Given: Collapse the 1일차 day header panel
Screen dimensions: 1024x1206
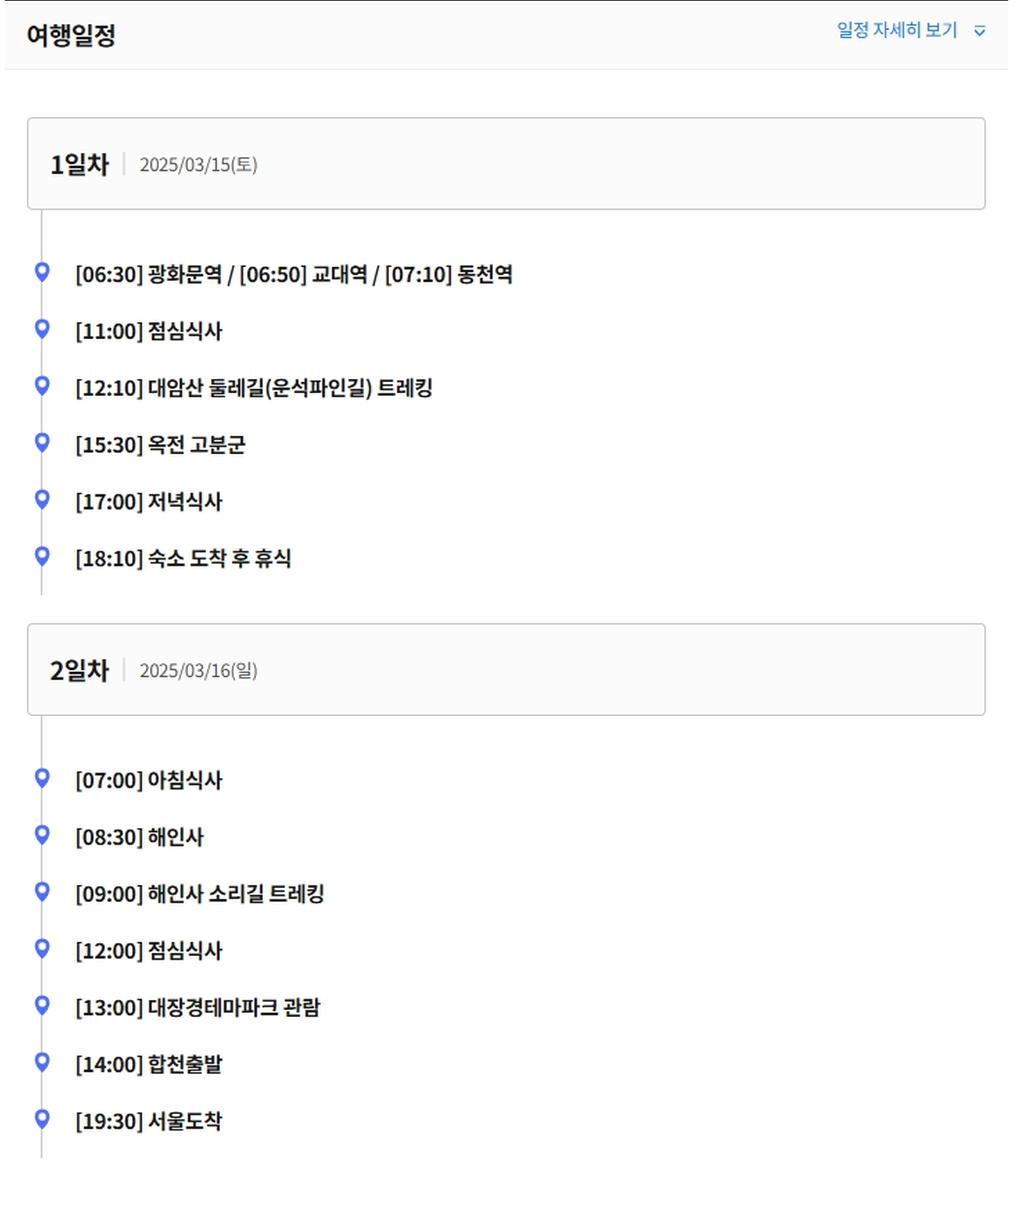Looking at the screenshot, I should pyautogui.click(x=506, y=164).
